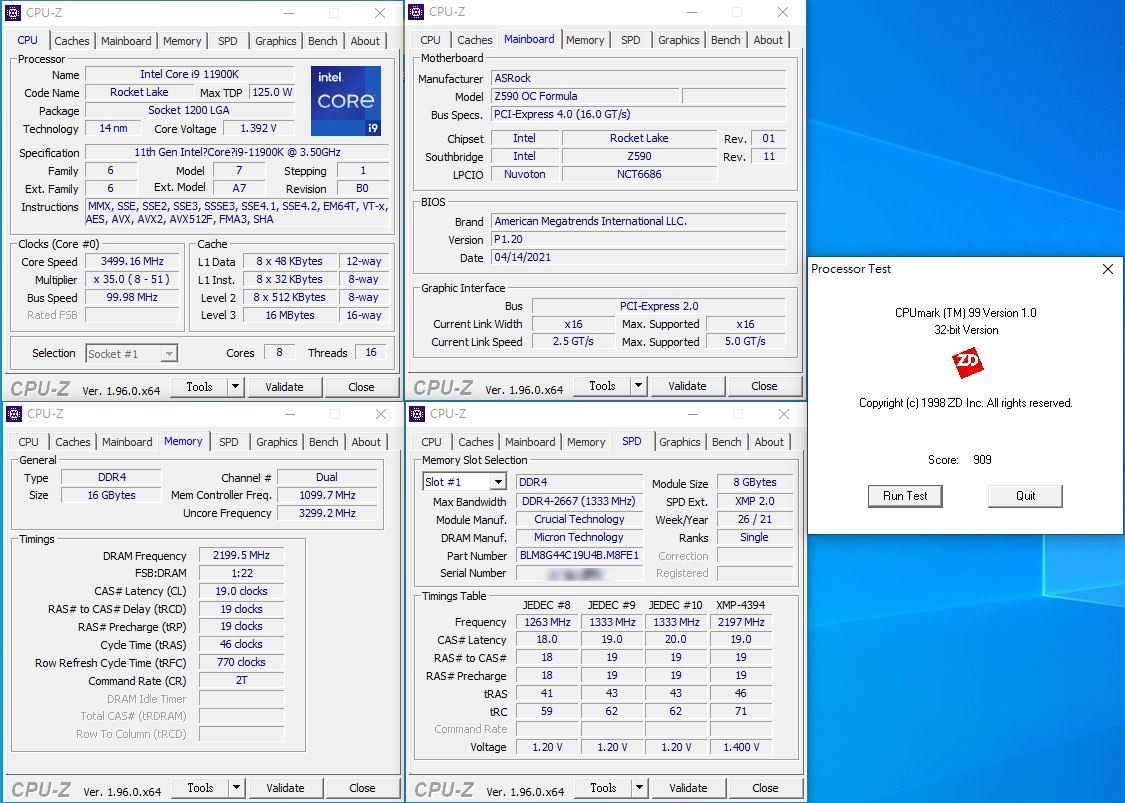Click the Threads count value 16
The height and width of the screenshot is (803, 1125).
coord(371,352)
